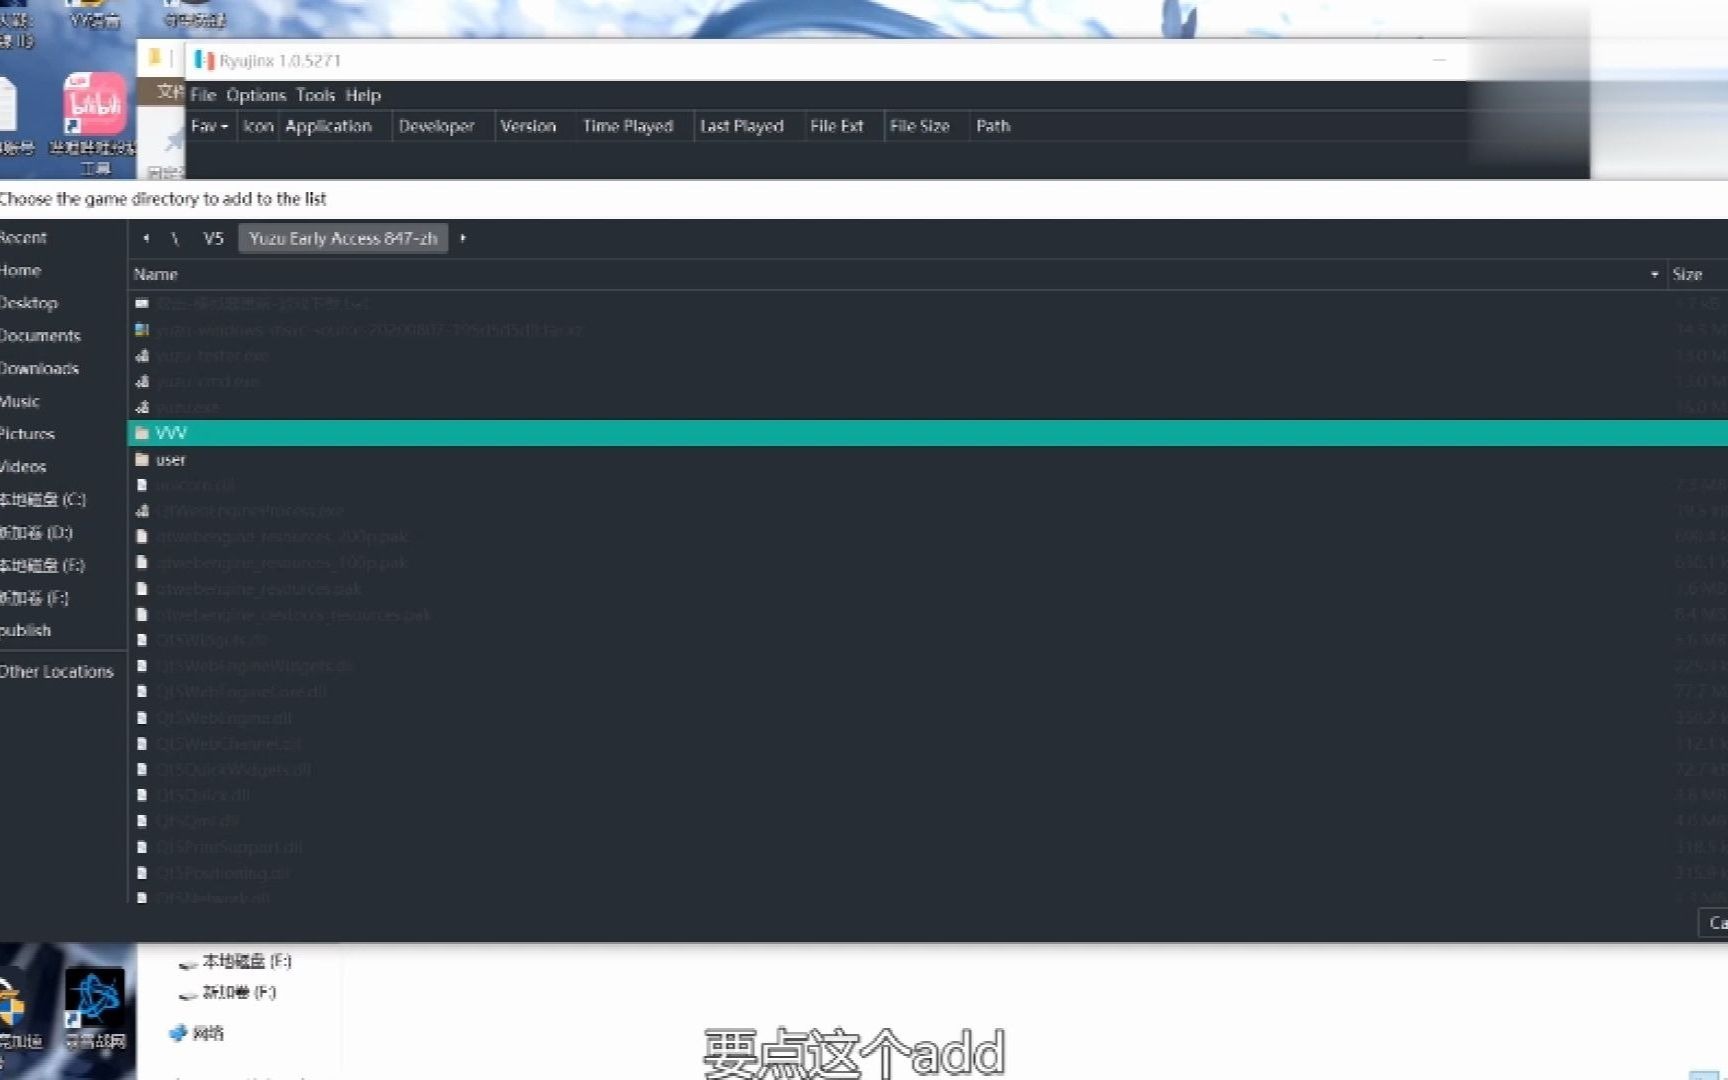Go forward with the path bar right arrow
Screen dimensions: 1728x1080
coord(462,238)
